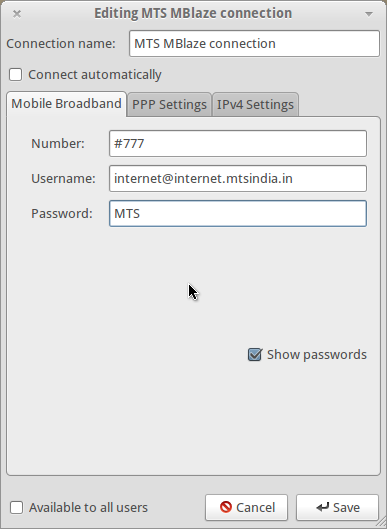Focus the Connection name text field
The width and height of the screenshot is (387, 529).
(254, 44)
